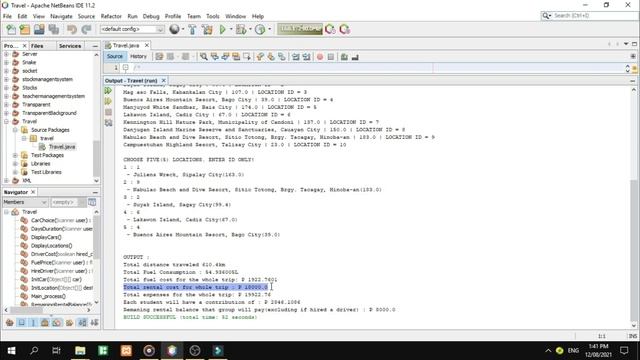
Task: Click the Profile Project icon
Action: point(260,29)
